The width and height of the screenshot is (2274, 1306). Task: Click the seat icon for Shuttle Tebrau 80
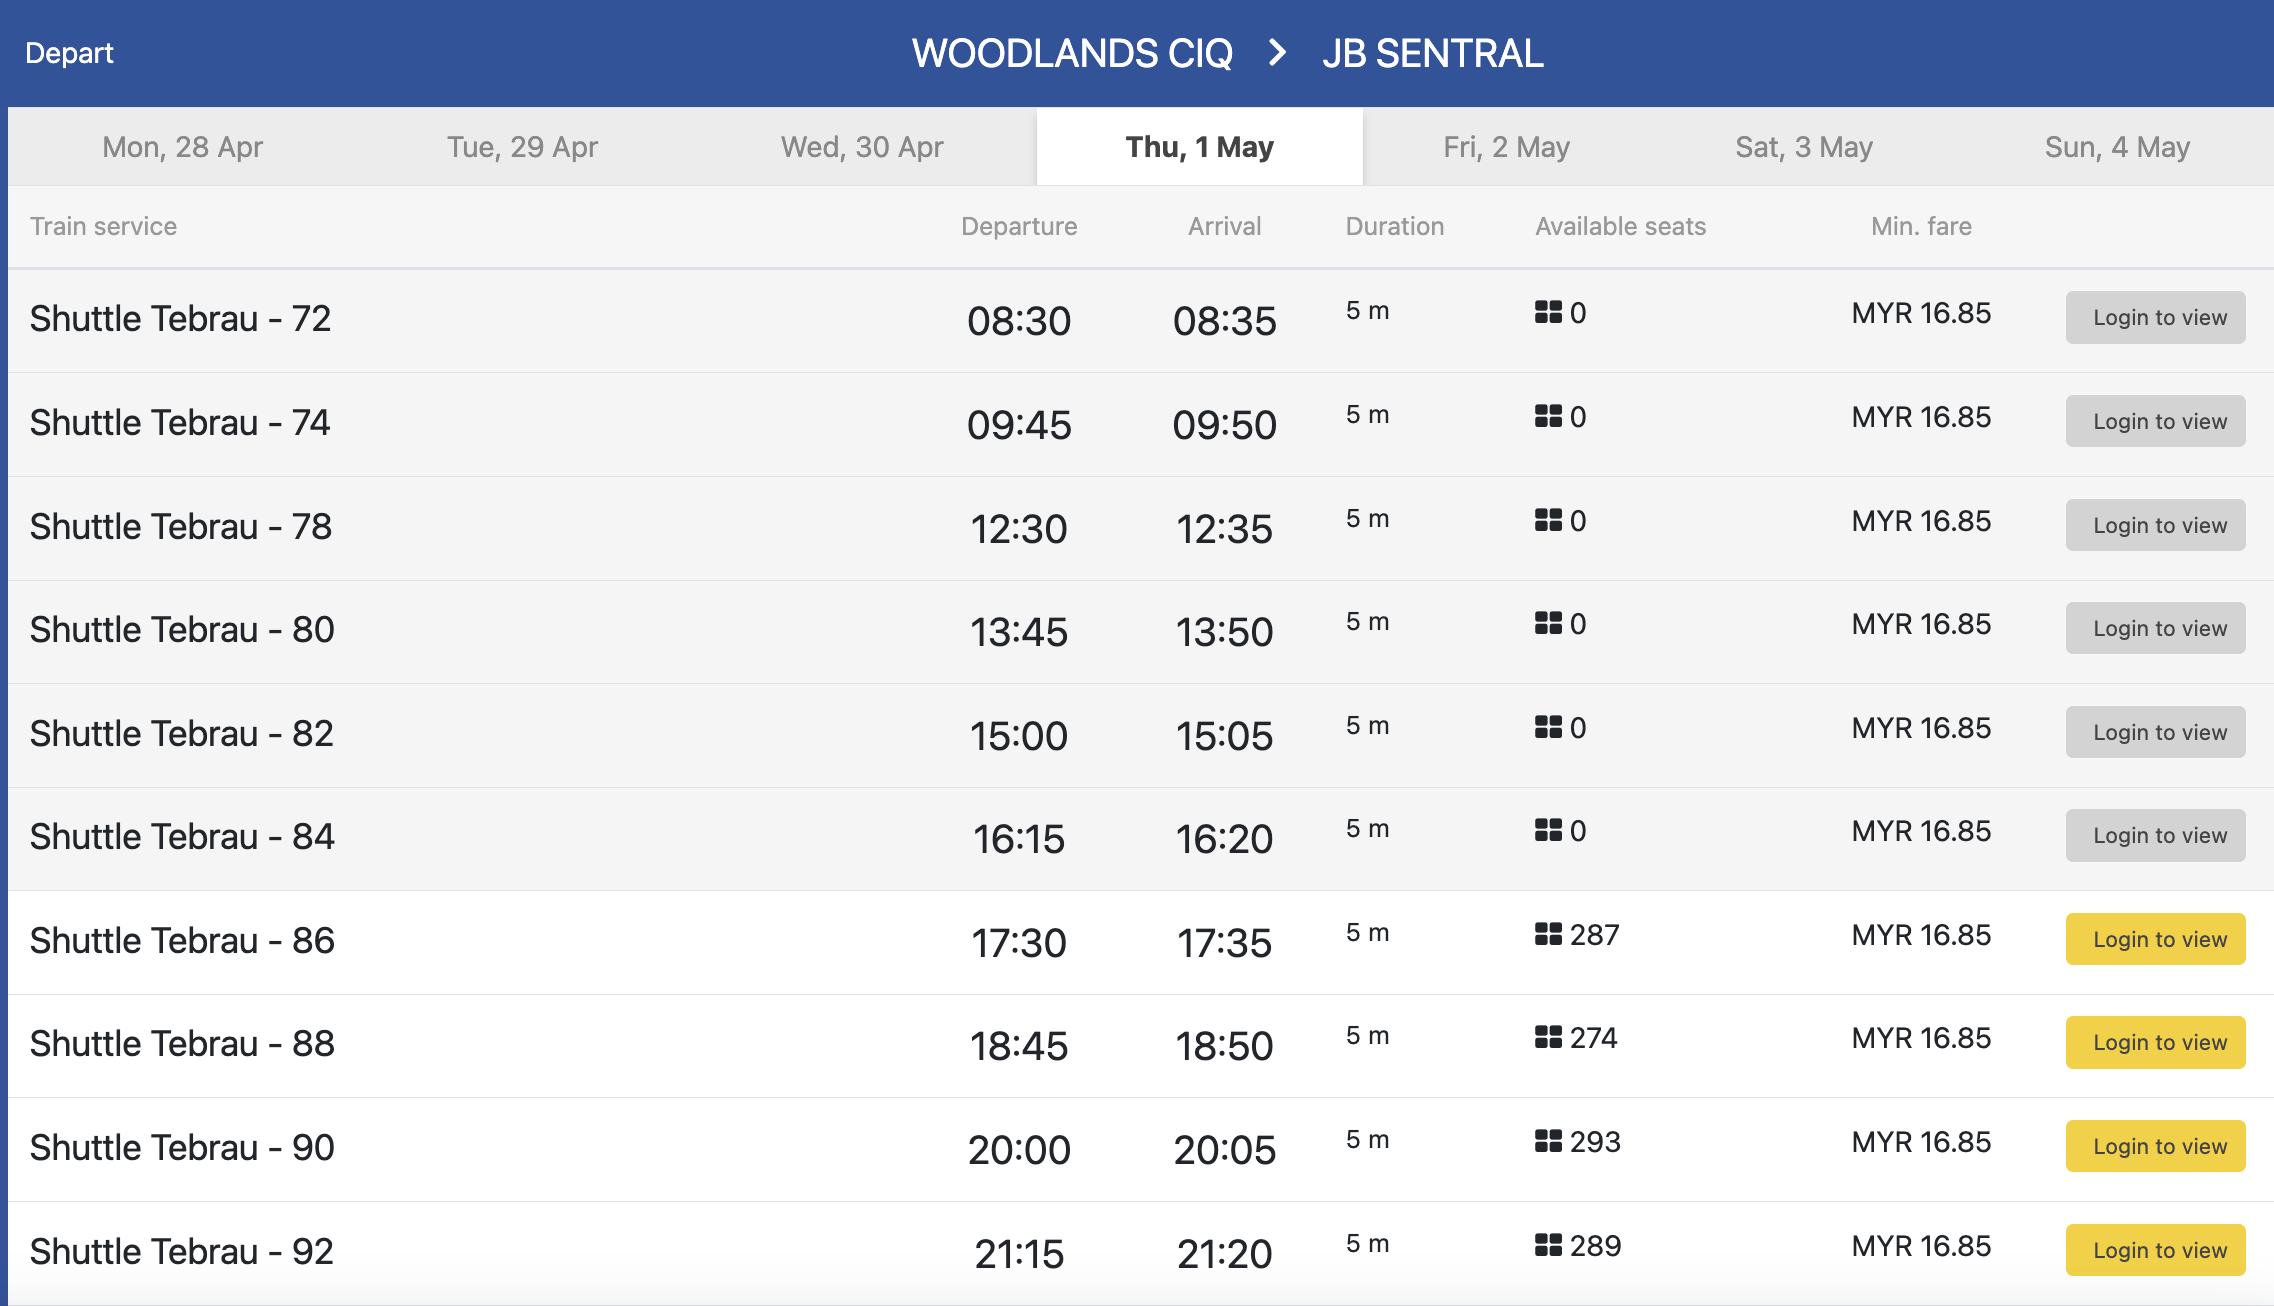[1548, 623]
